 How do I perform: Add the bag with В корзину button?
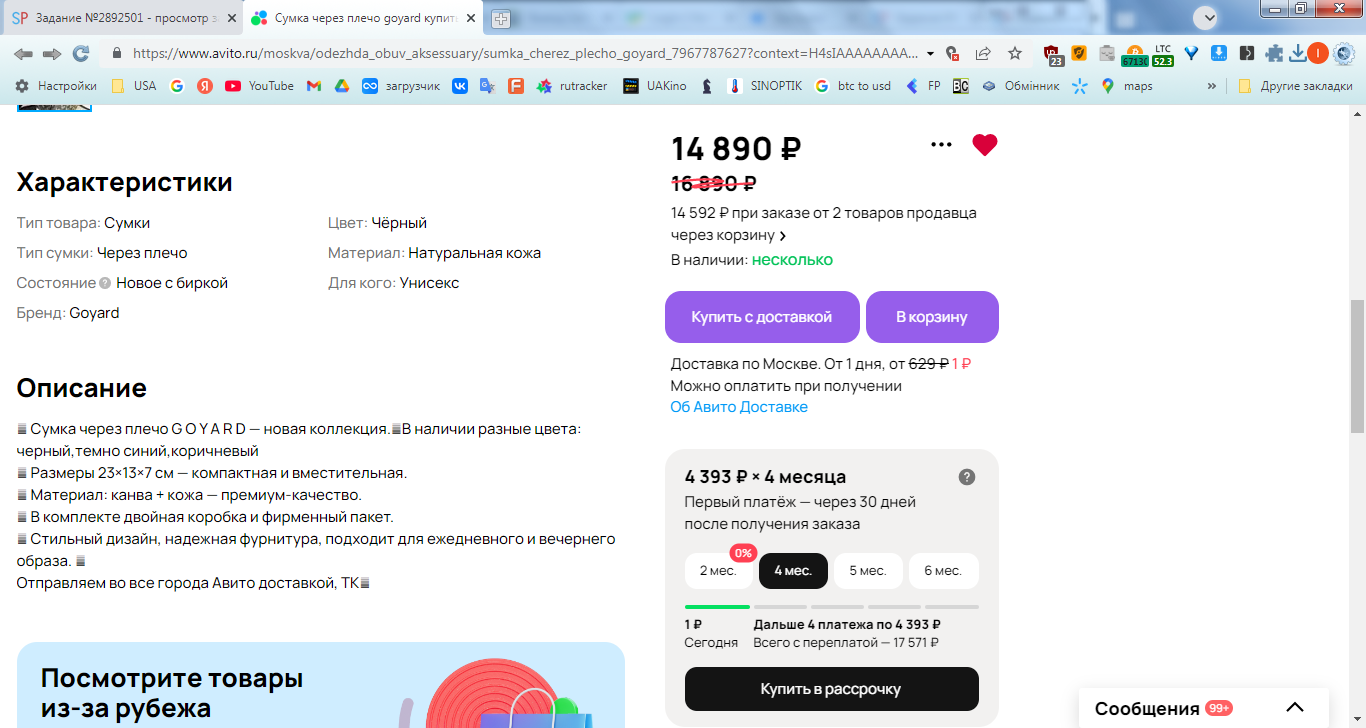pyautogui.click(x=932, y=317)
